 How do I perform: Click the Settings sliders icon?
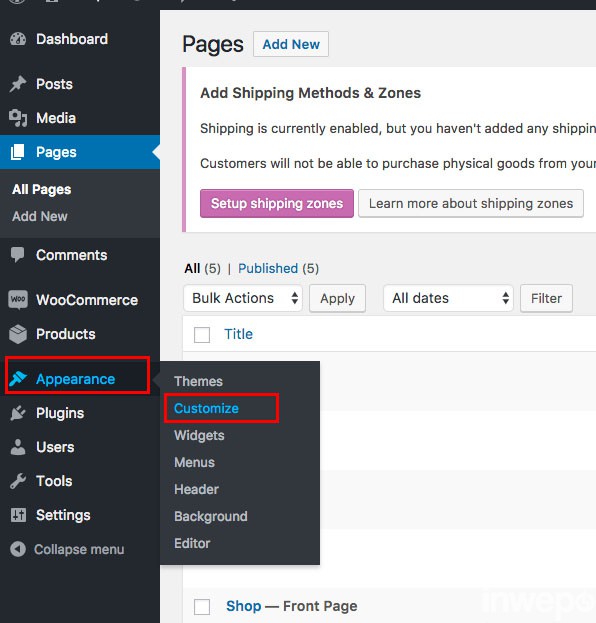click(18, 515)
